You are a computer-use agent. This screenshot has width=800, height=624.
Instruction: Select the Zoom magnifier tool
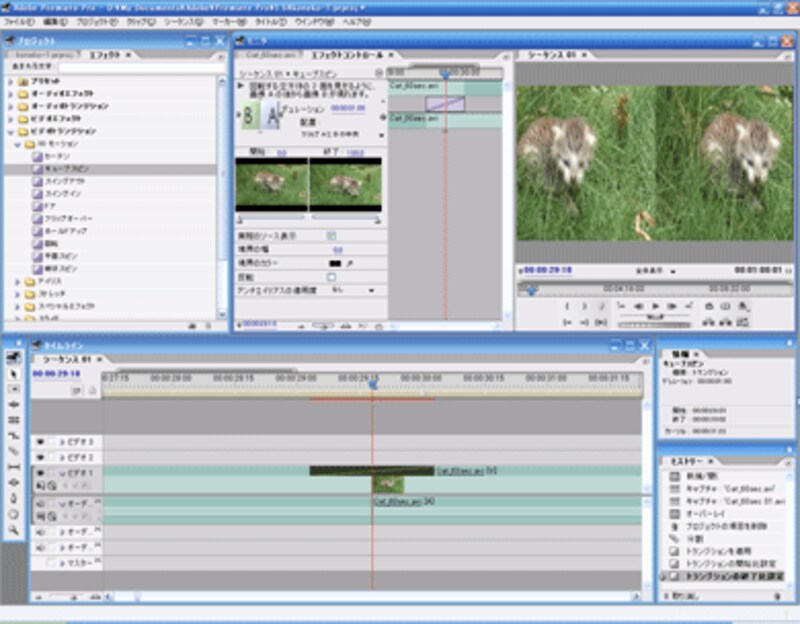tap(14, 528)
